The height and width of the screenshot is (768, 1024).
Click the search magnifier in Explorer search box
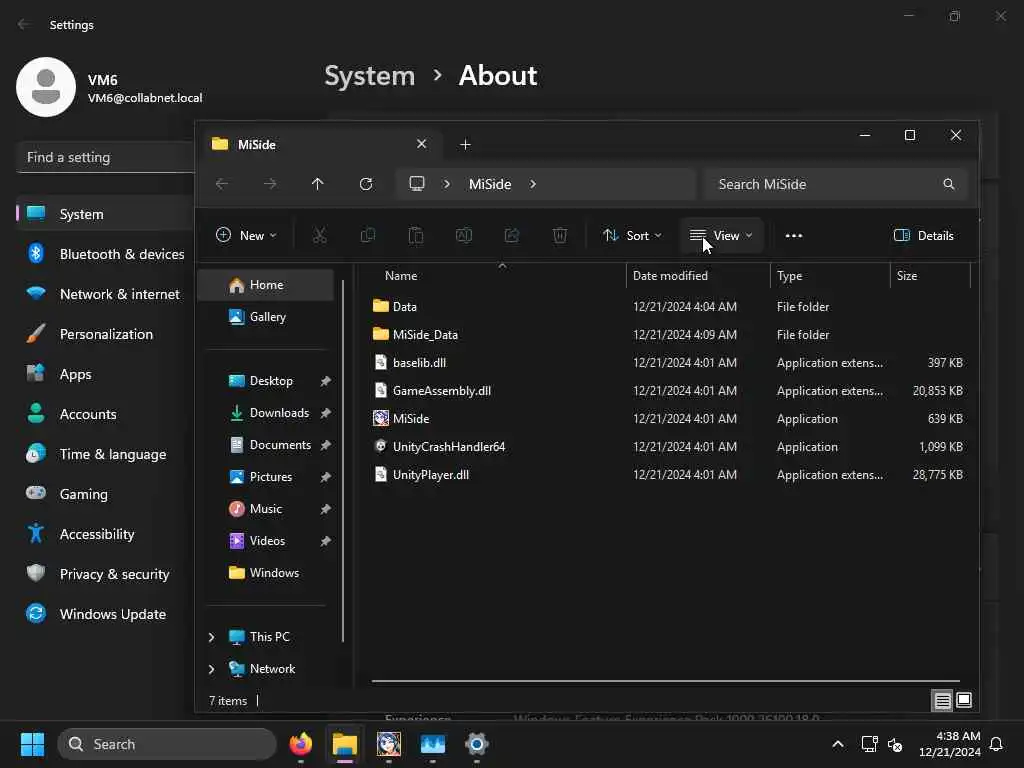(x=949, y=184)
